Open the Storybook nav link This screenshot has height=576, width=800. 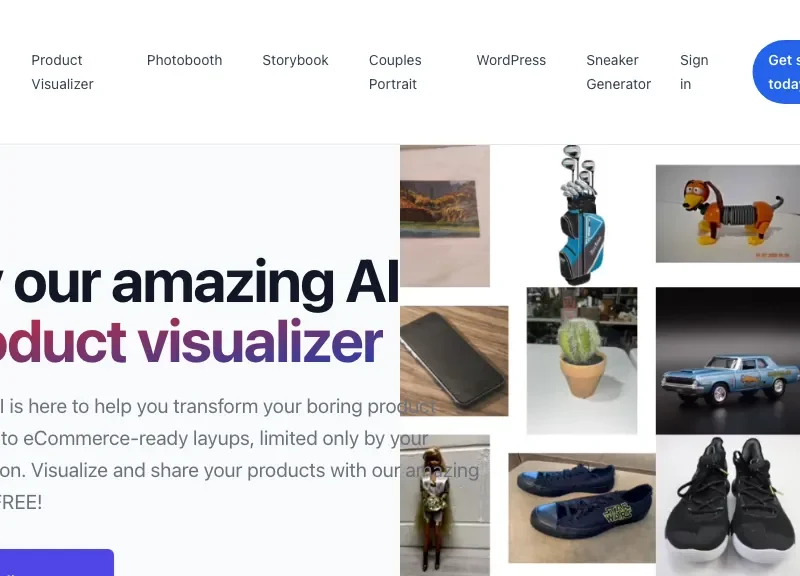[x=295, y=60]
